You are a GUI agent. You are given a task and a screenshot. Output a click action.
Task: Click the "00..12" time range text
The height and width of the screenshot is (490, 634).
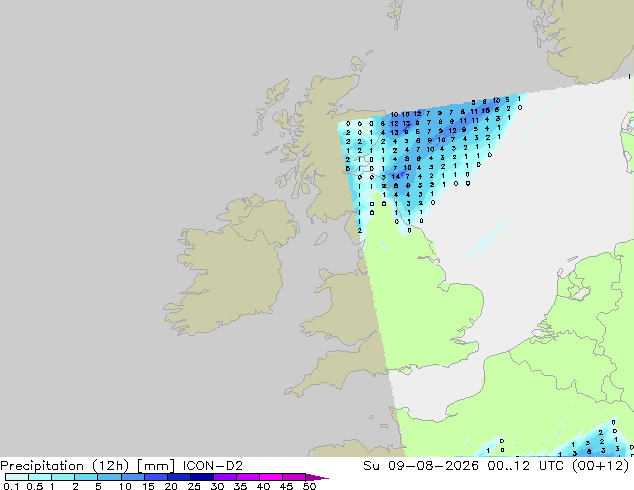click(509, 466)
